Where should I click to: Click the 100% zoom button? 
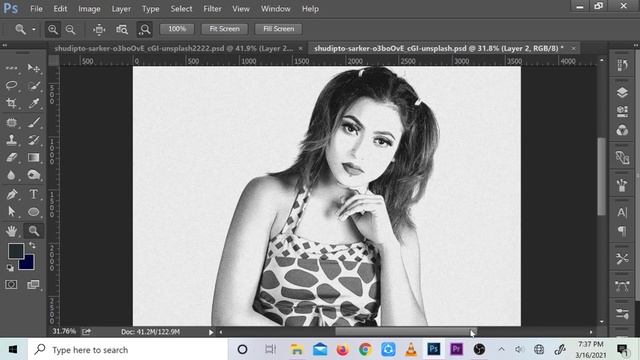click(177, 29)
